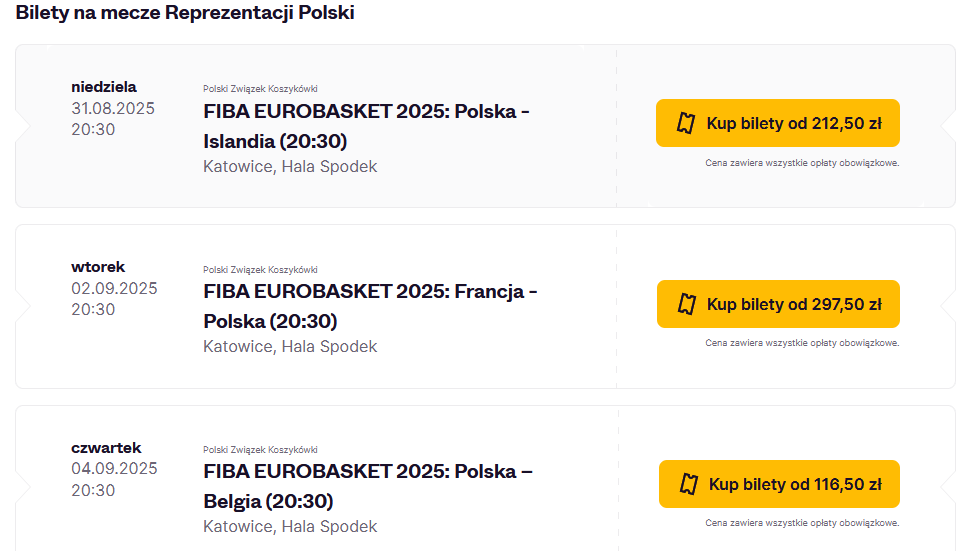
Task: Open Francja - Polska match title
Action: pyautogui.click(x=370, y=306)
